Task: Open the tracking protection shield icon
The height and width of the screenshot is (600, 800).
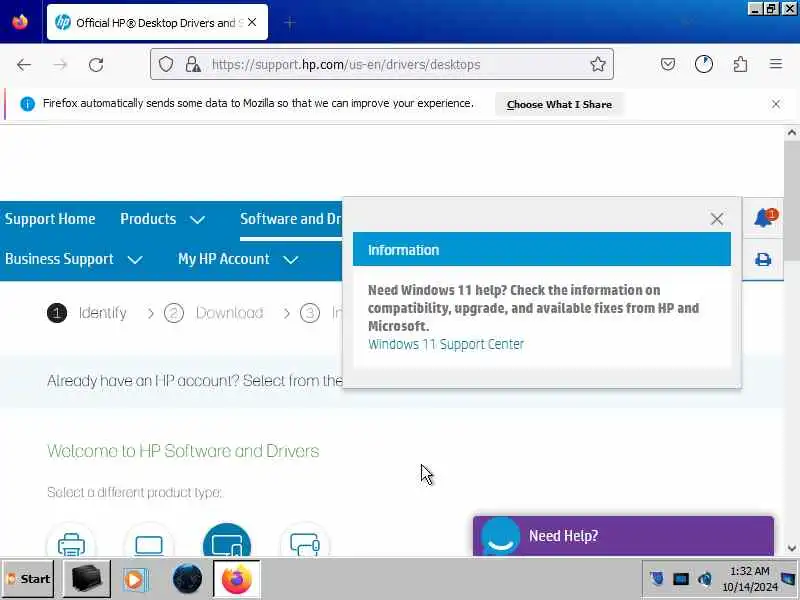Action: tap(166, 64)
